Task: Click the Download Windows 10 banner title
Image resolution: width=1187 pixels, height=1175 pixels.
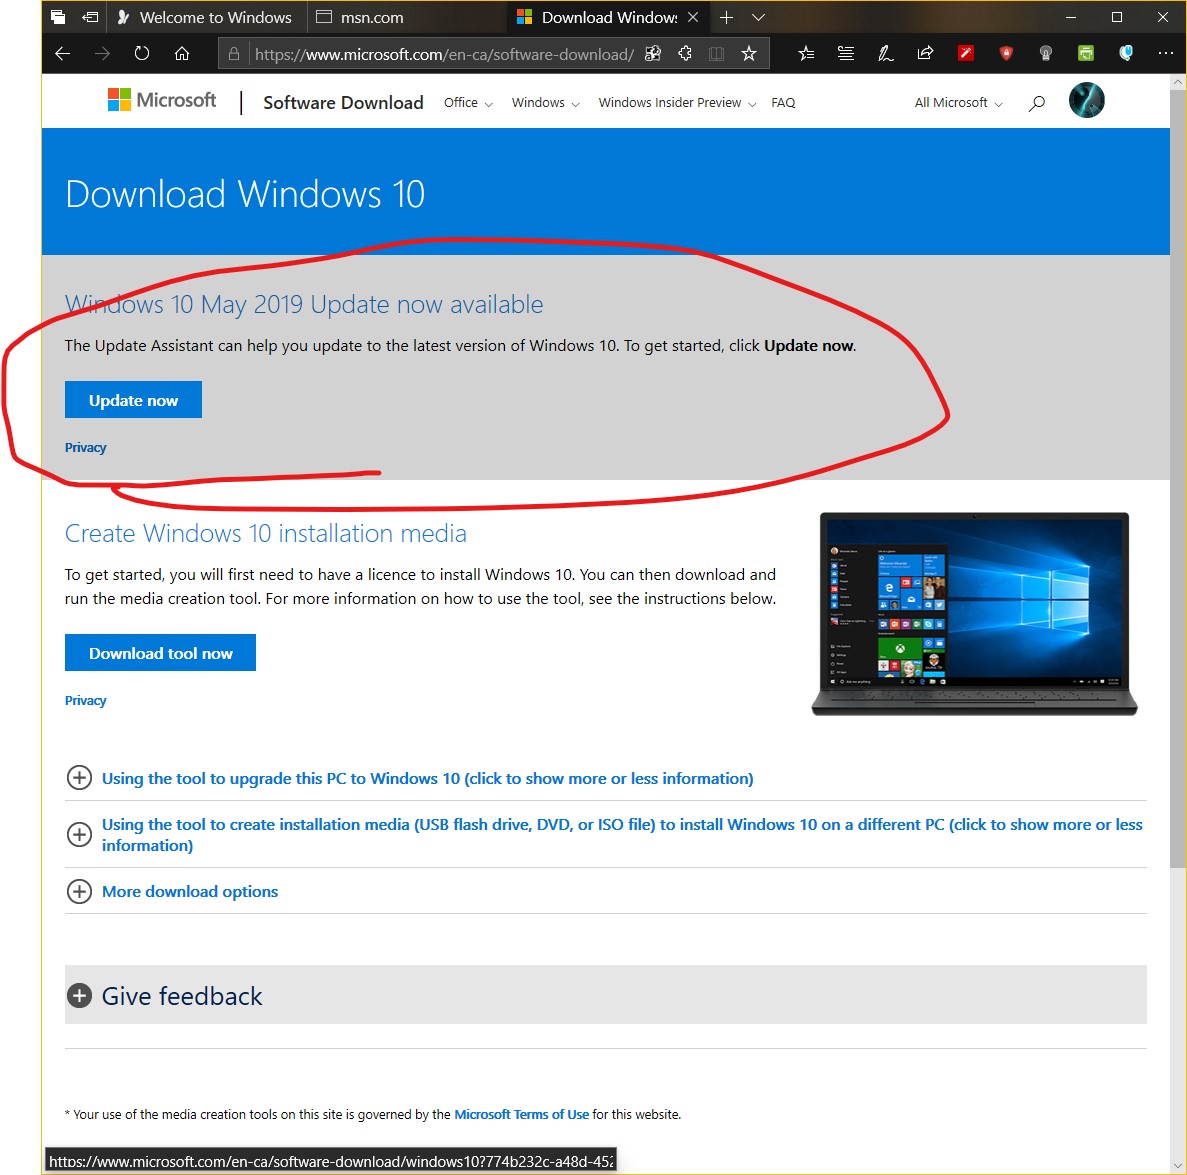Action: (245, 194)
